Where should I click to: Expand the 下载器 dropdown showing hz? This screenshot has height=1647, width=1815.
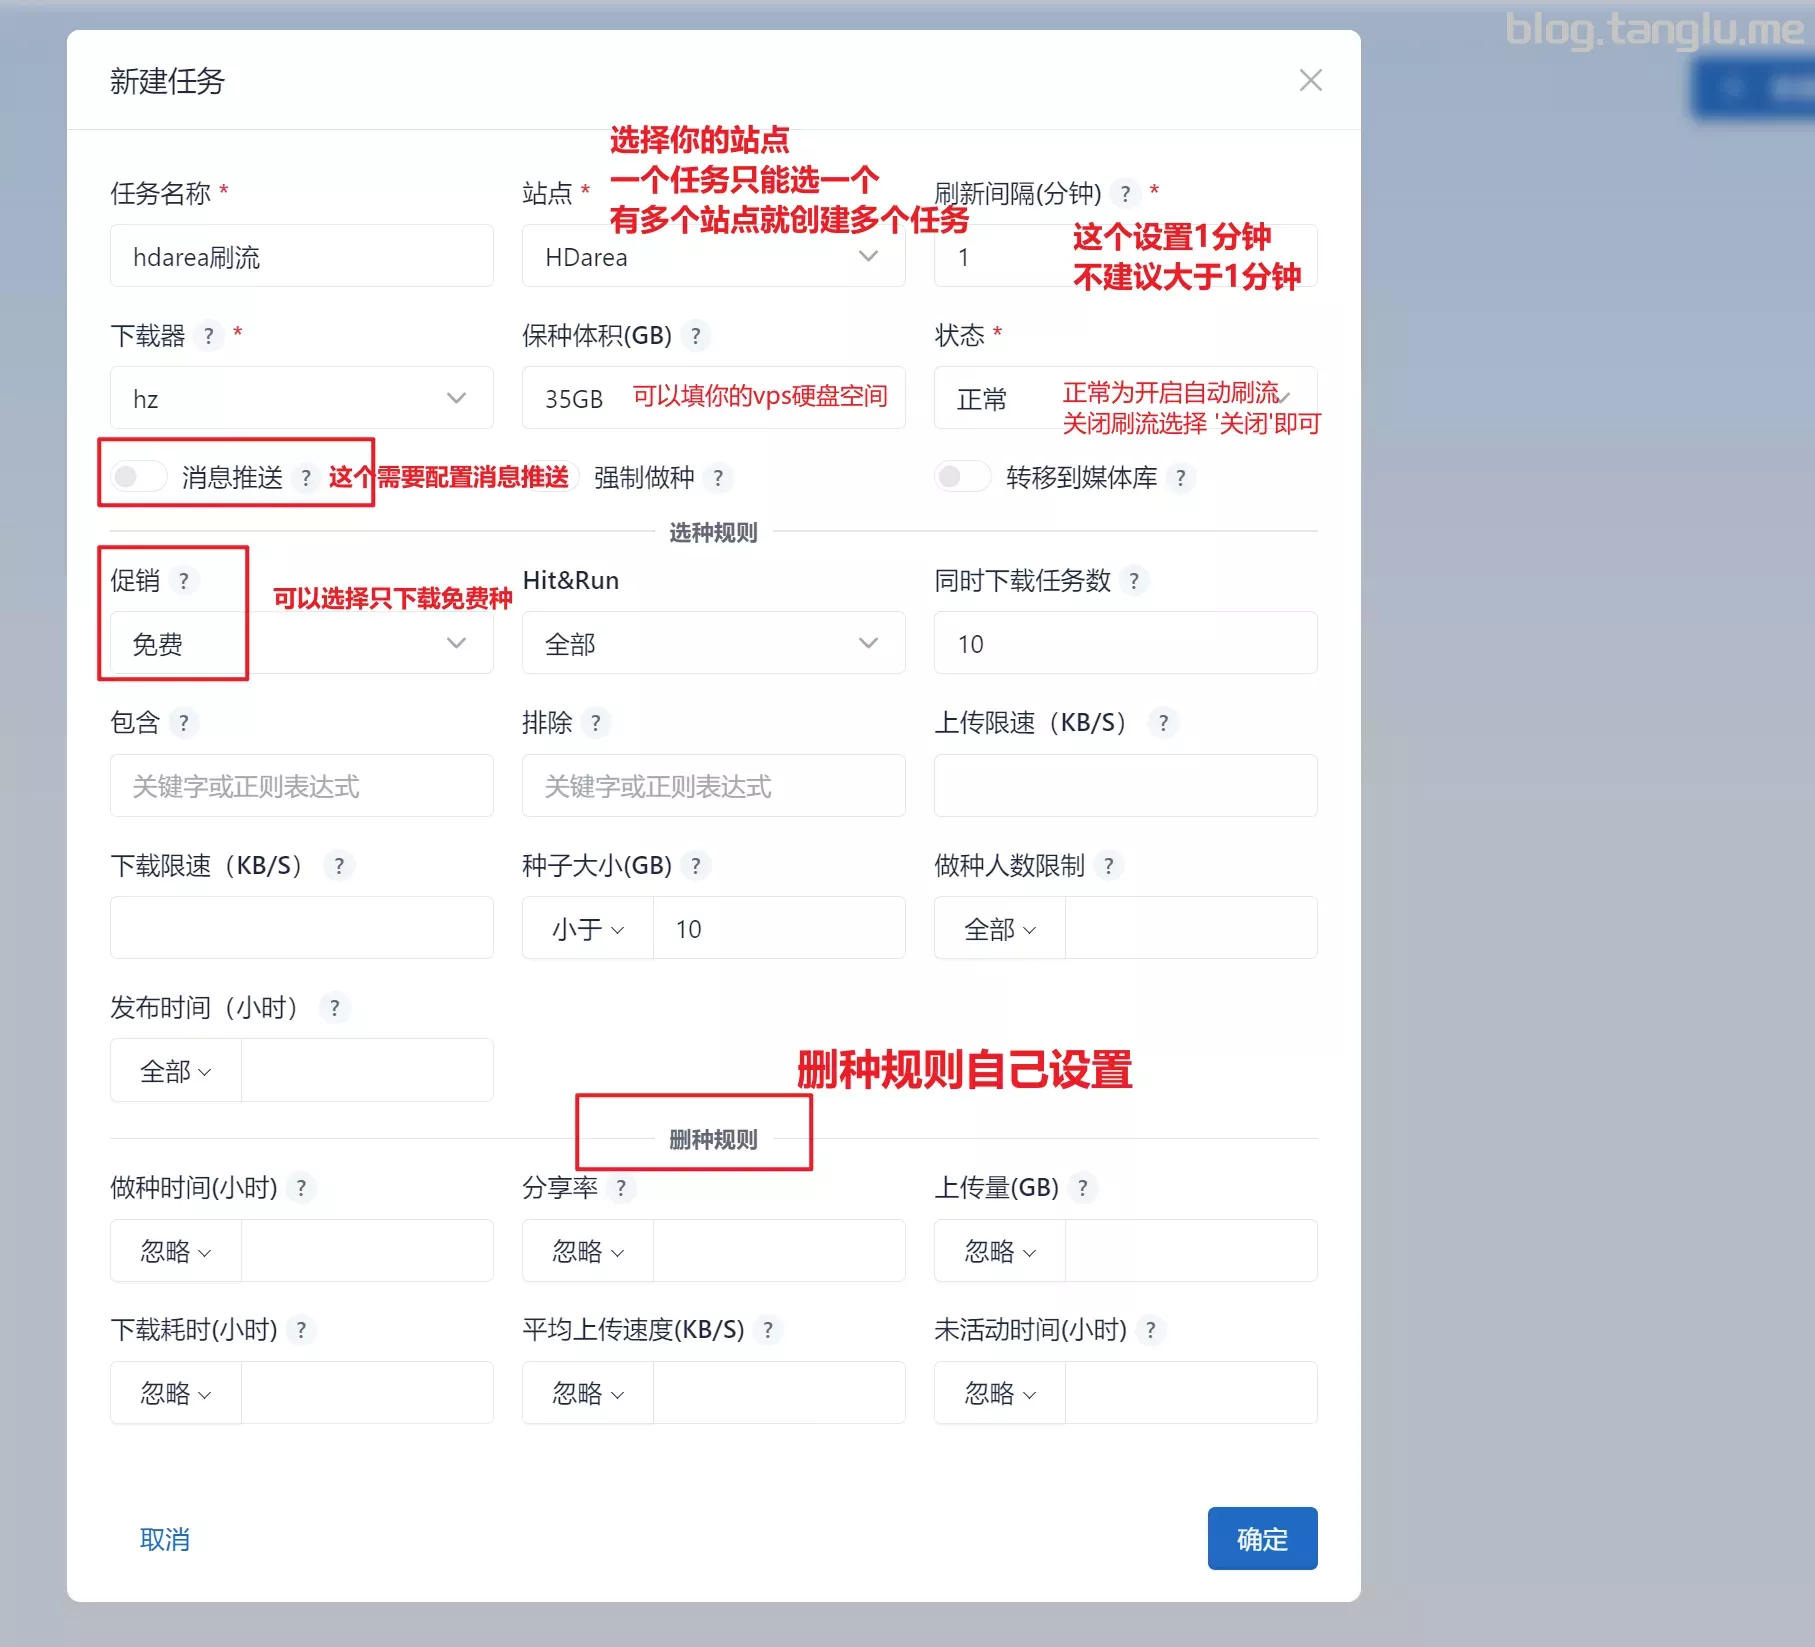click(301, 399)
